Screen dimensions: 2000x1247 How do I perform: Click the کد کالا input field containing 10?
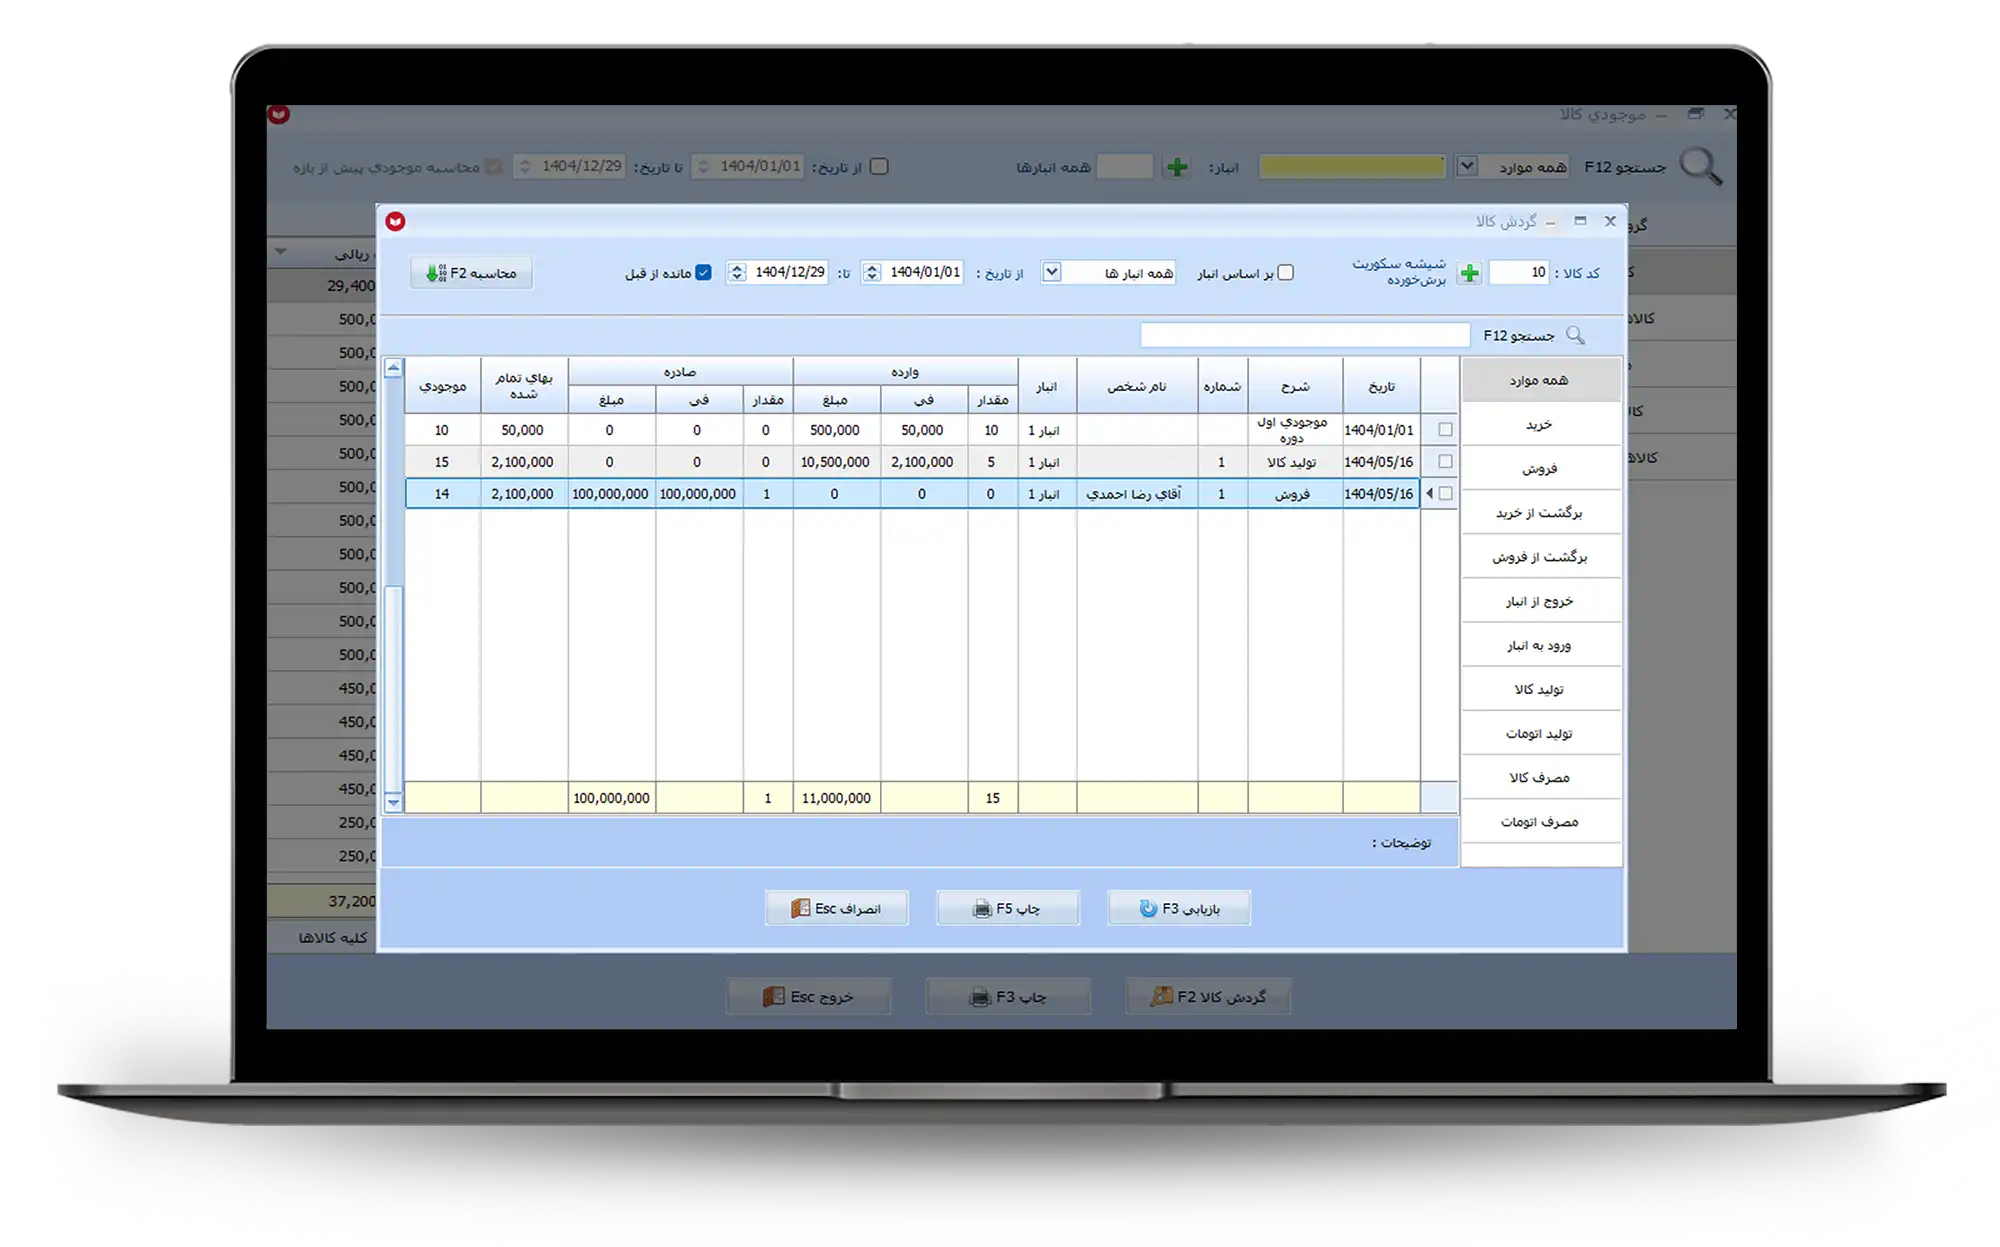pos(1519,272)
